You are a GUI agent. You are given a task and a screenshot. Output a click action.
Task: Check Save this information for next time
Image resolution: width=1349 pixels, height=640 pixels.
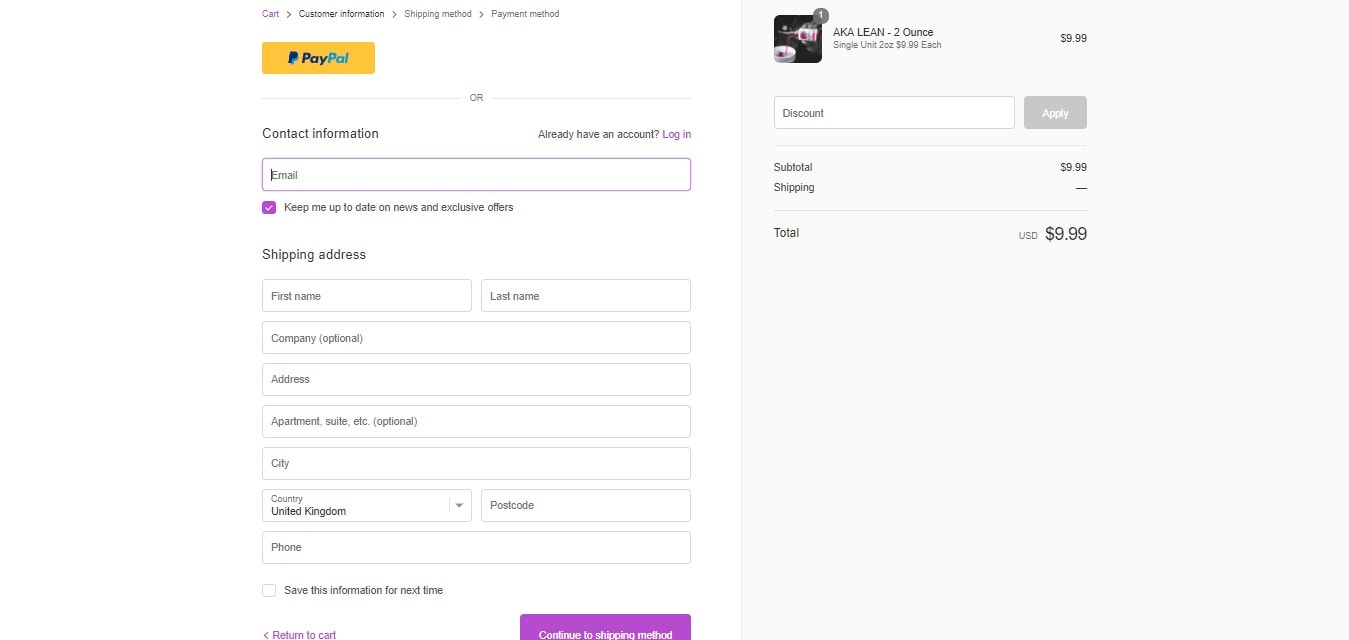point(269,591)
